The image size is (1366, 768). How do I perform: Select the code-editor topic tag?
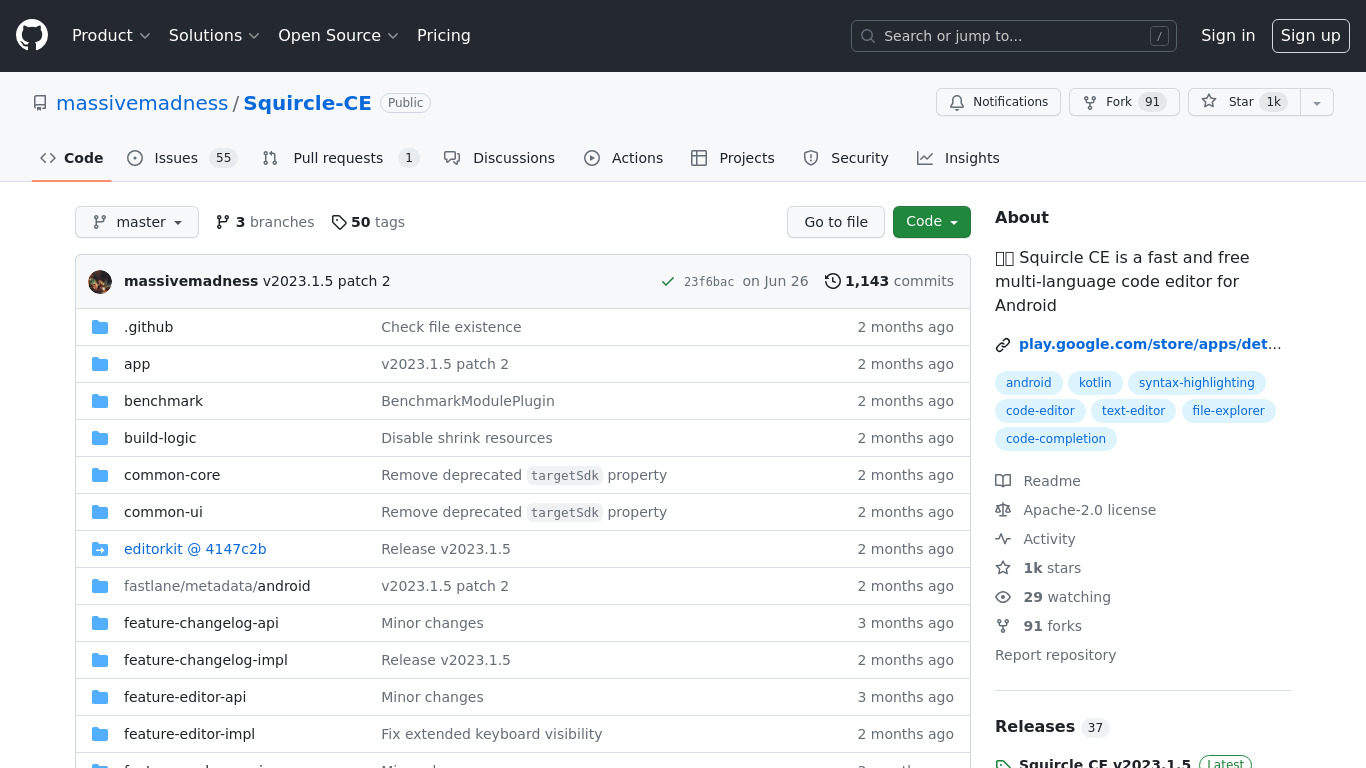pyautogui.click(x=1040, y=411)
